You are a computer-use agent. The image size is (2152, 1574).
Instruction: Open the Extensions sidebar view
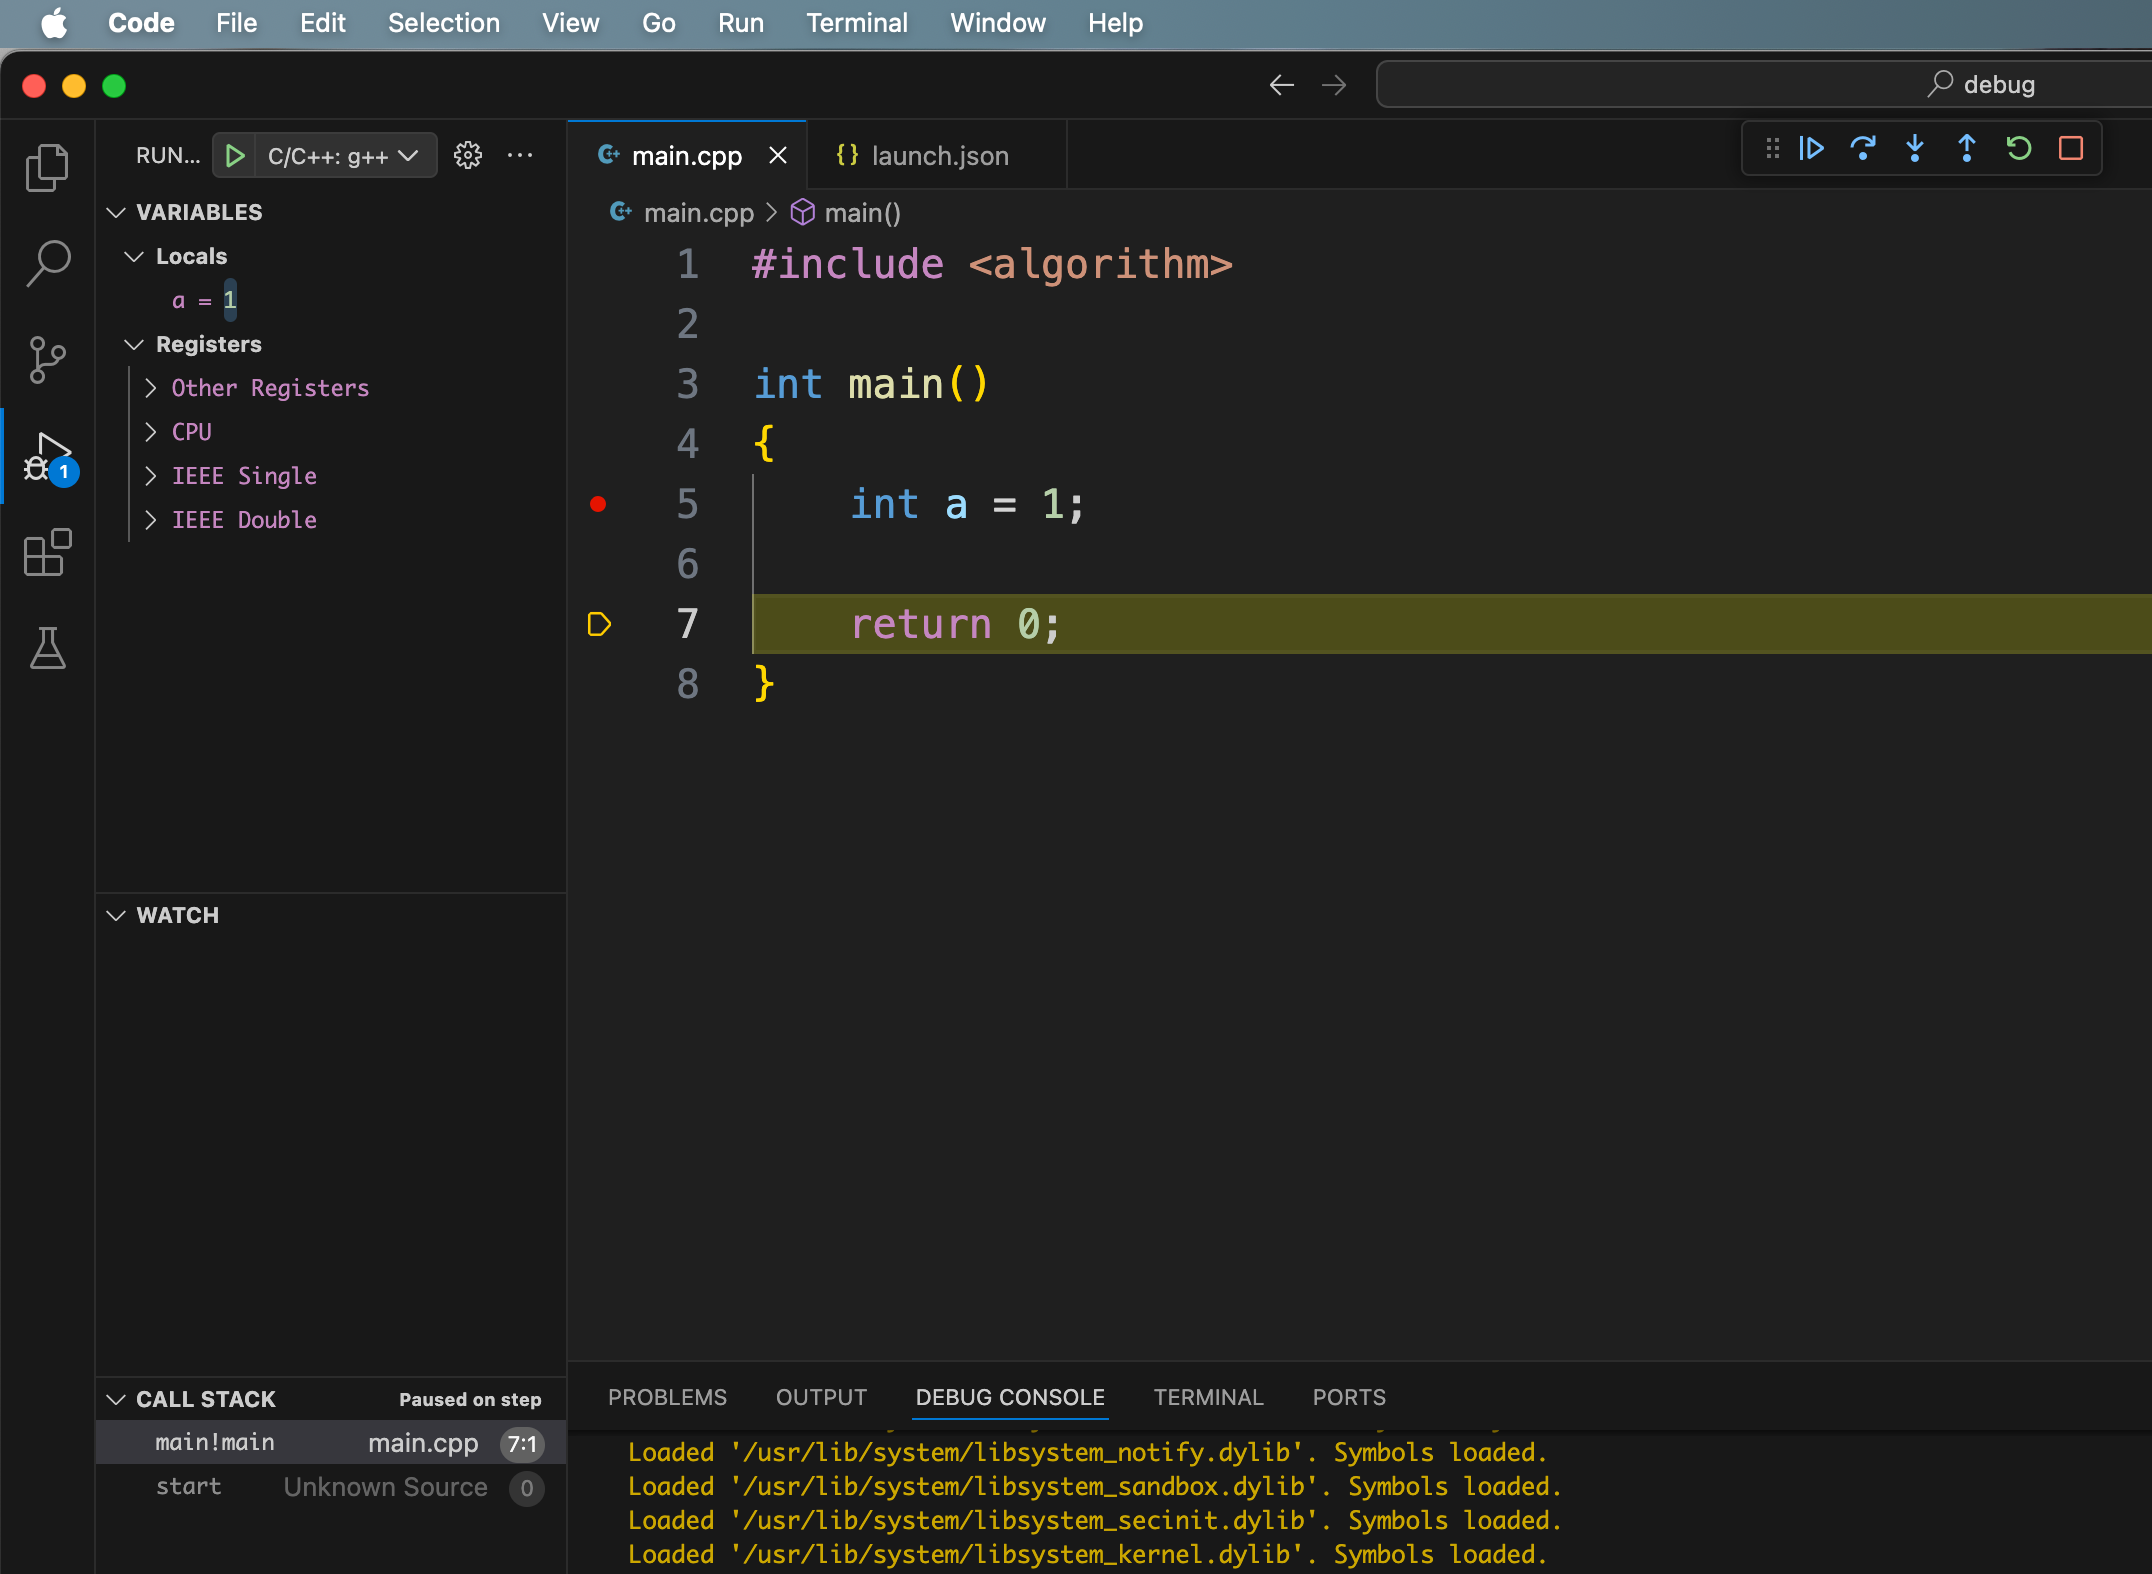click(x=47, y=553)
